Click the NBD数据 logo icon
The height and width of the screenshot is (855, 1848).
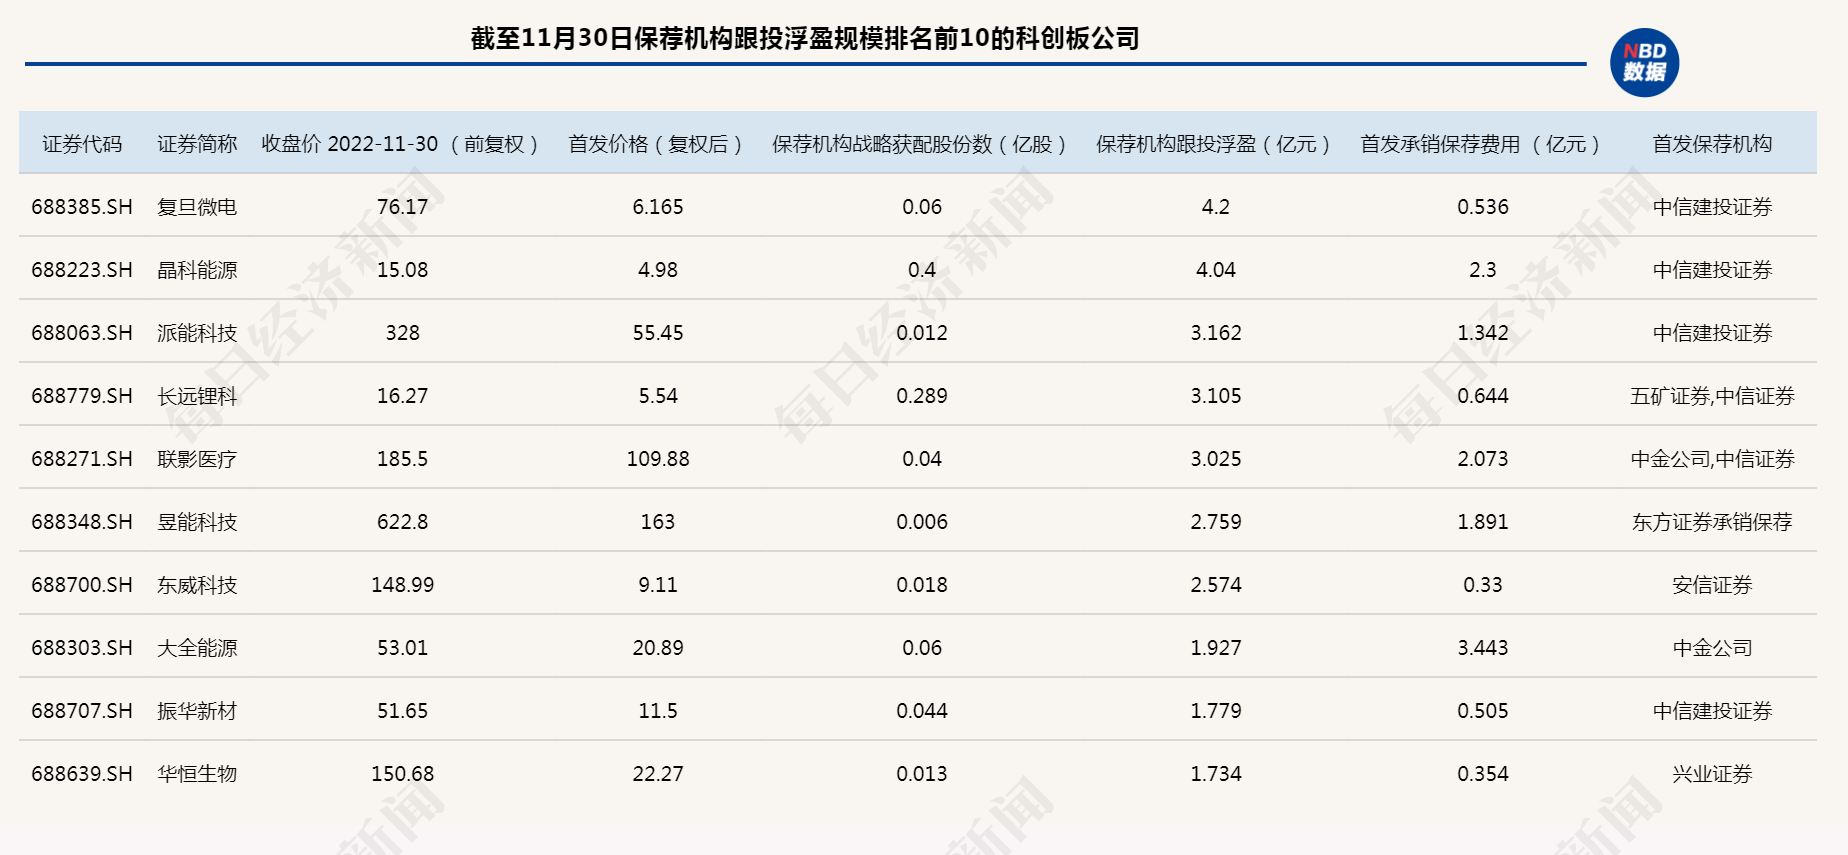pyautogui.click(x=1644, y=62)
